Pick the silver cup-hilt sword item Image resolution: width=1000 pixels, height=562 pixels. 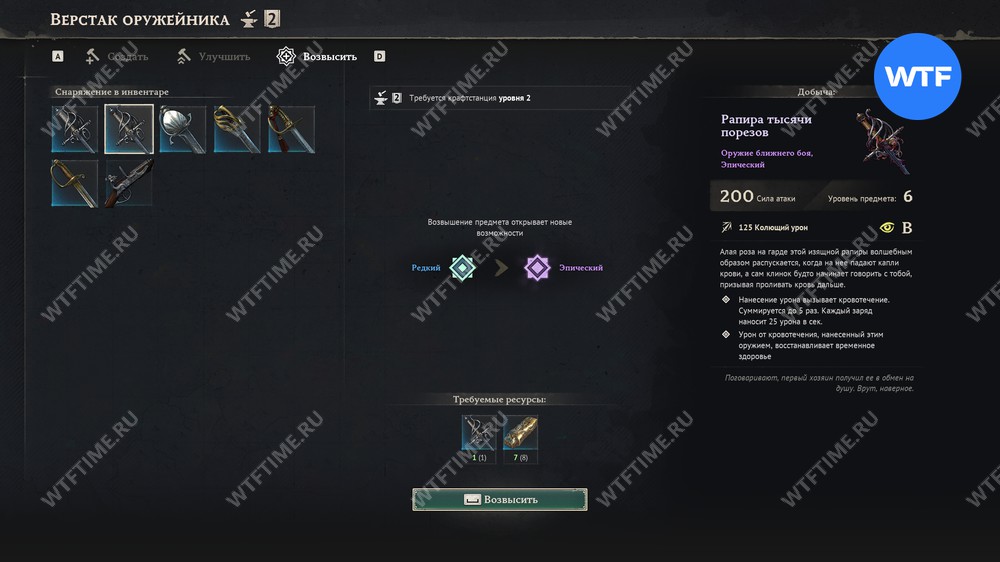pyautogui.click(x=183, y=129)
